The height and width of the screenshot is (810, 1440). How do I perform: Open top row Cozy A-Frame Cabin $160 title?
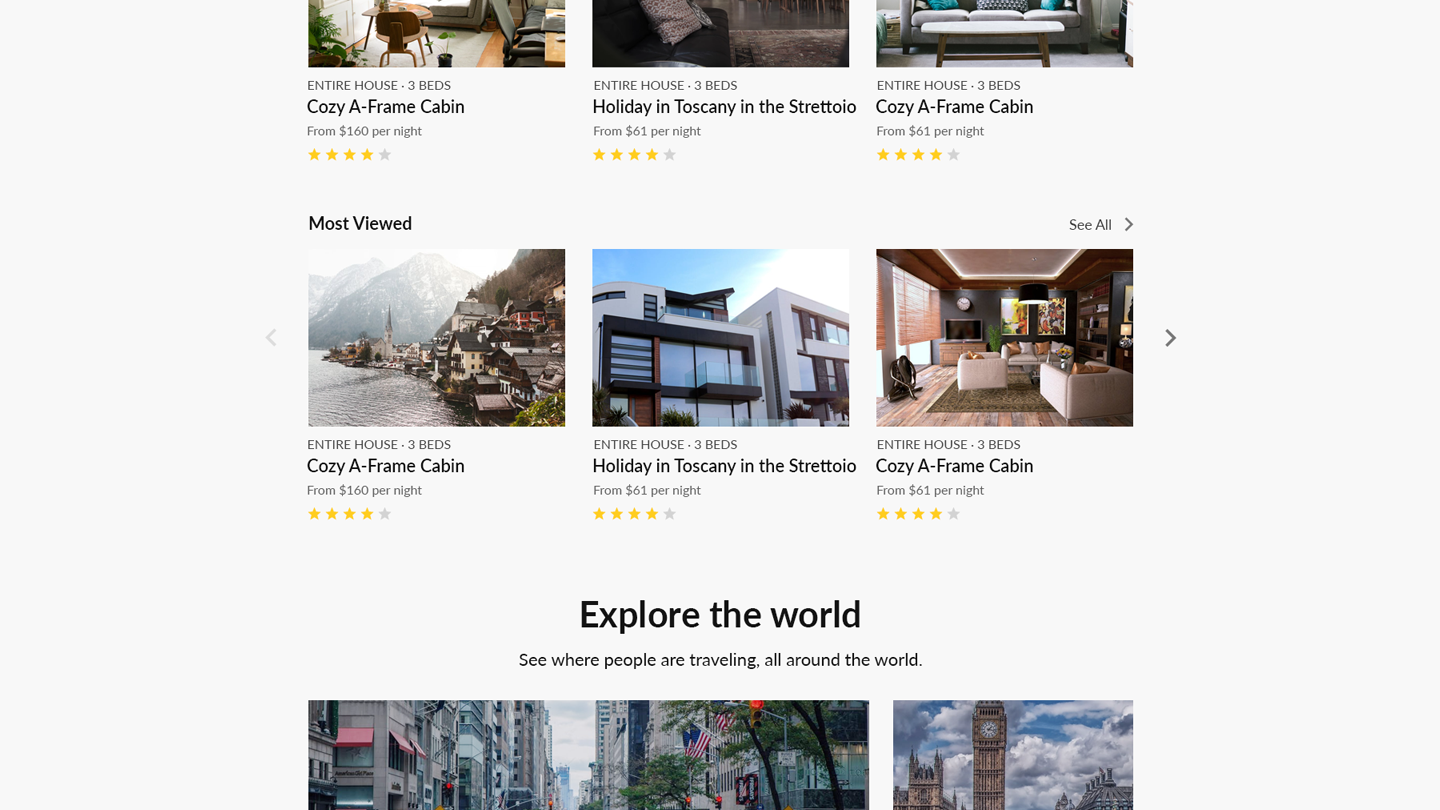(386, 107)
